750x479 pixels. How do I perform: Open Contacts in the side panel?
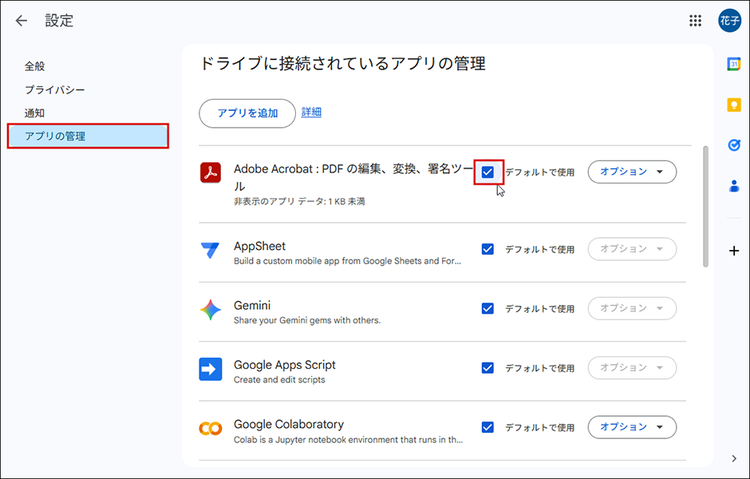point(733,185)
